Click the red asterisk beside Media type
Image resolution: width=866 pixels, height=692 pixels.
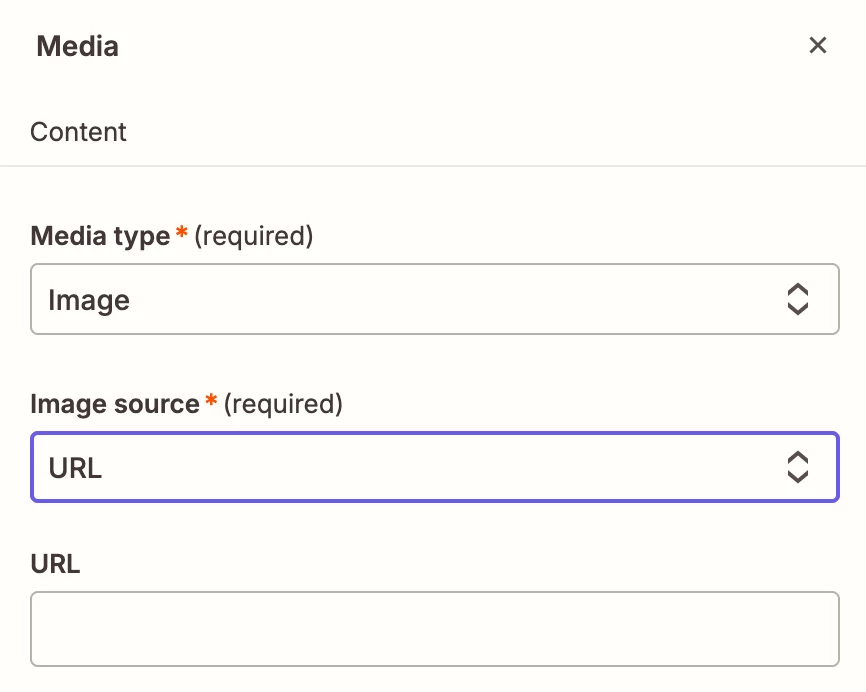point(181,234)
